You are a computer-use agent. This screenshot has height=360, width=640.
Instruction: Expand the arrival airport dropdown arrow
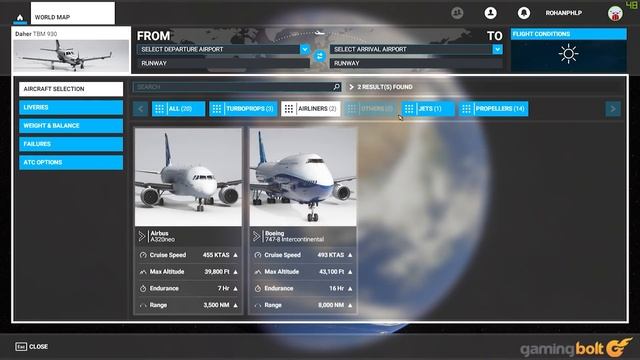coord(497,49)
